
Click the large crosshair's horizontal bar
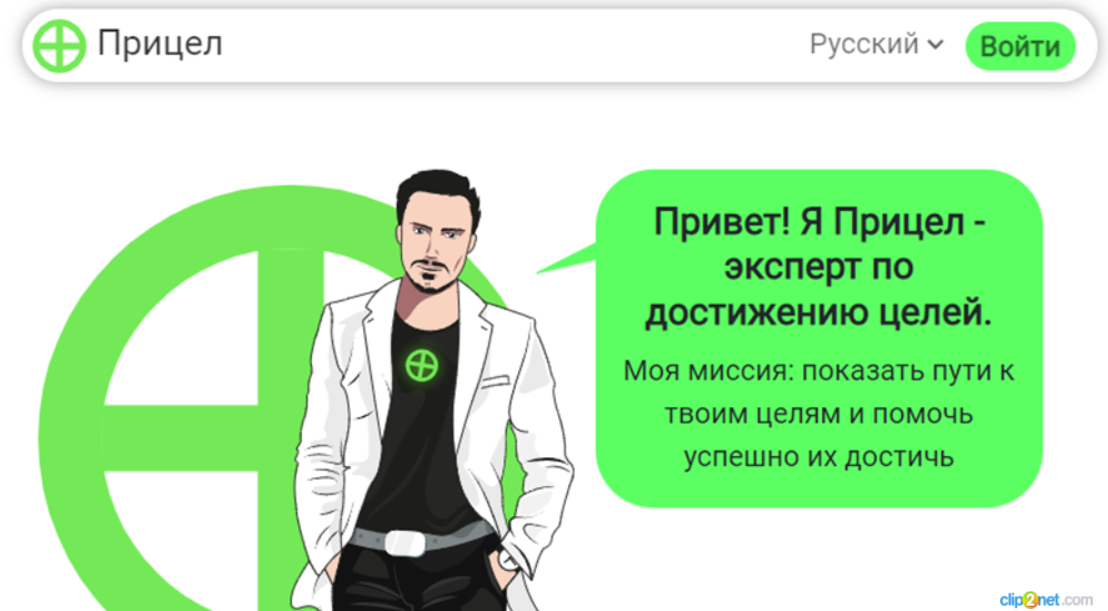pyautogui.click(x=182, y=437)
